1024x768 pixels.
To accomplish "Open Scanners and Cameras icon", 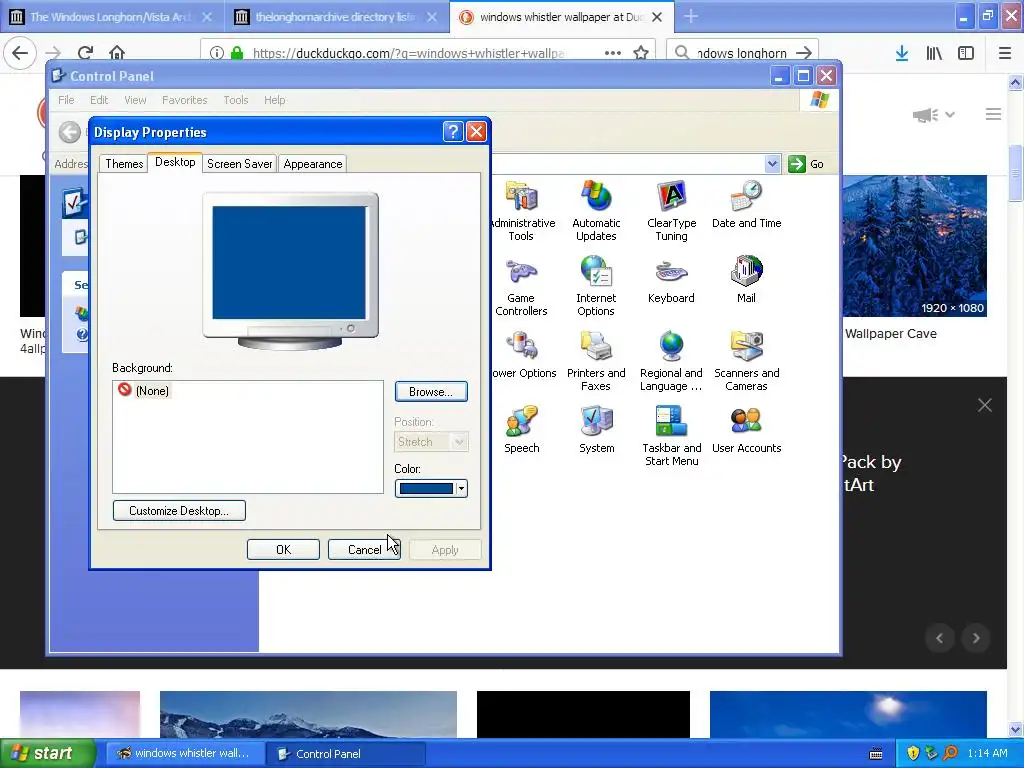I will click(x=746, y=361).
